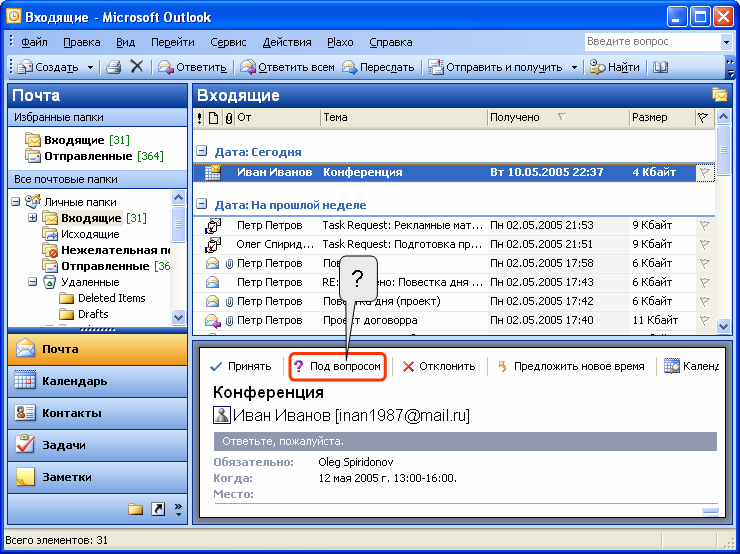This screenshot has width=740, height=554.
Task: Open the Address Book toolbar icon
Action: coord(661,67)
